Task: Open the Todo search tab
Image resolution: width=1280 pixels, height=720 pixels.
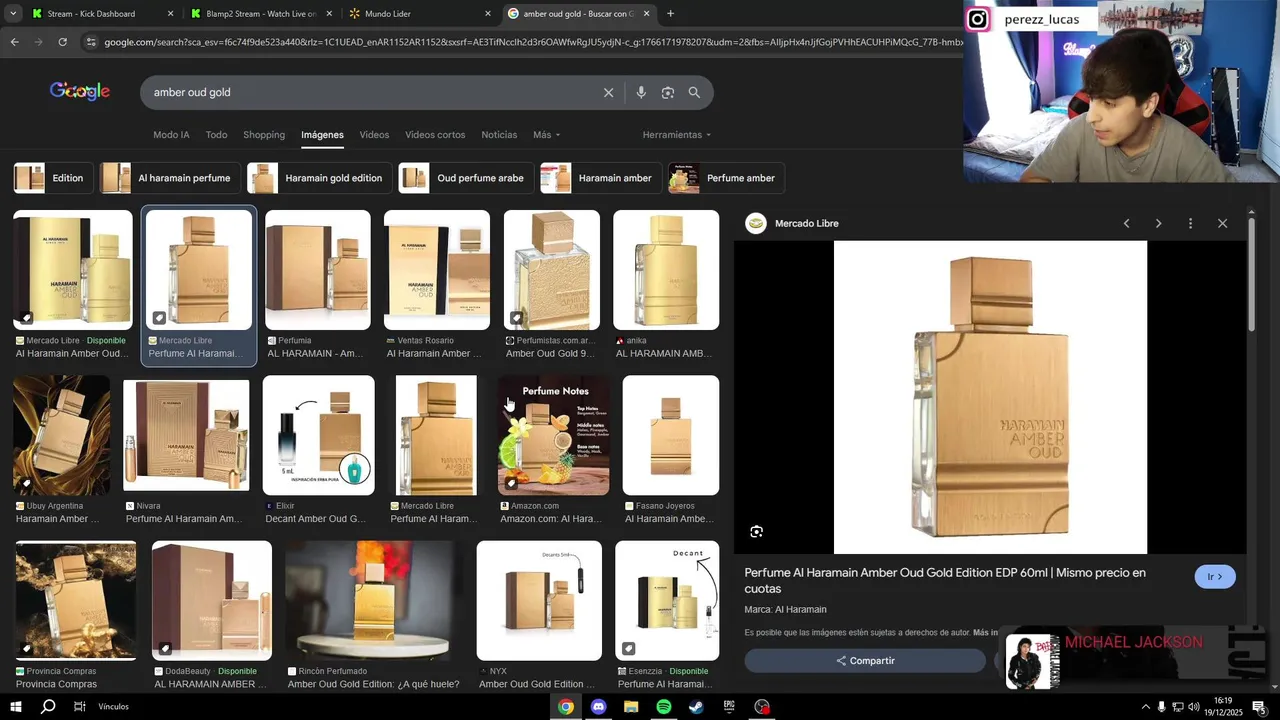Action: point(216,135)
